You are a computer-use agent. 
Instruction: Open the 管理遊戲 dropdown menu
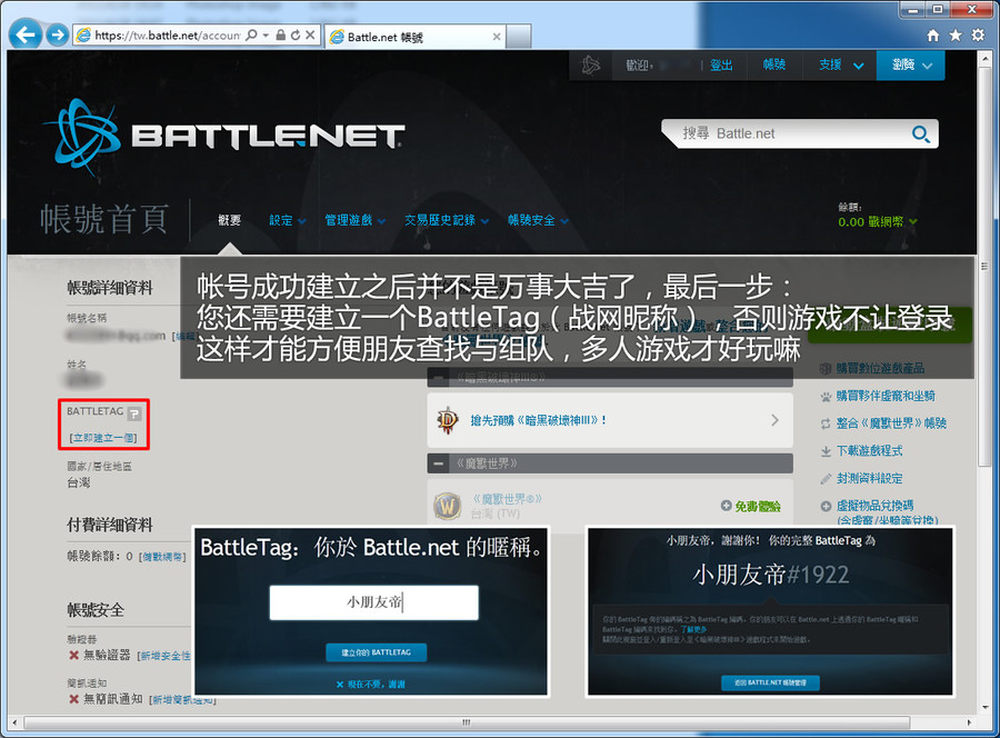pos(354,220)
